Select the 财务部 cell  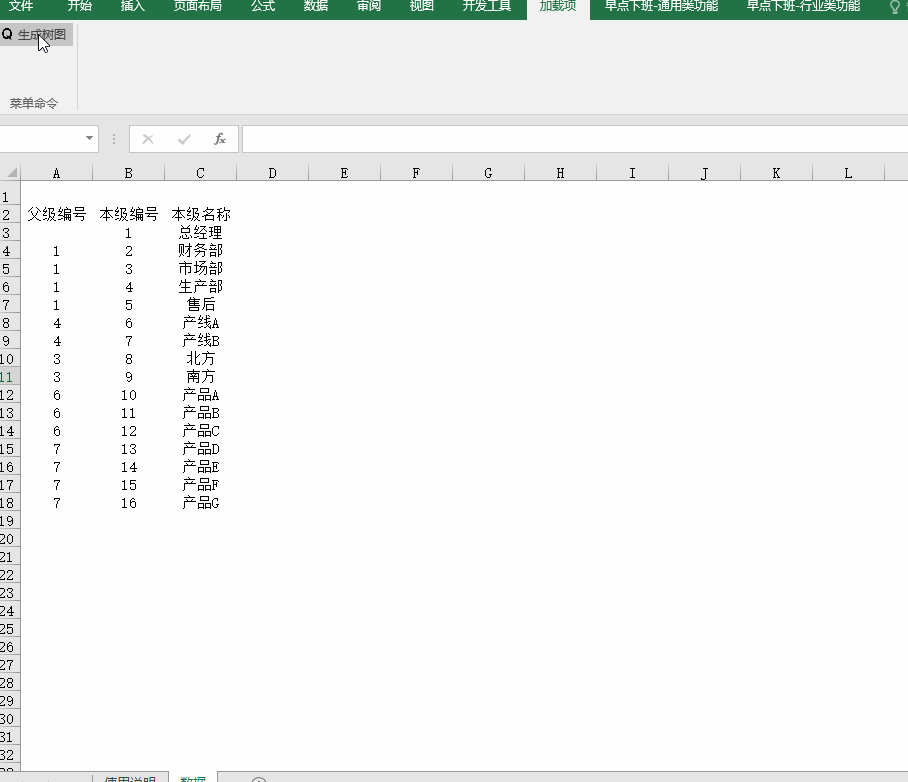point(200,251)
